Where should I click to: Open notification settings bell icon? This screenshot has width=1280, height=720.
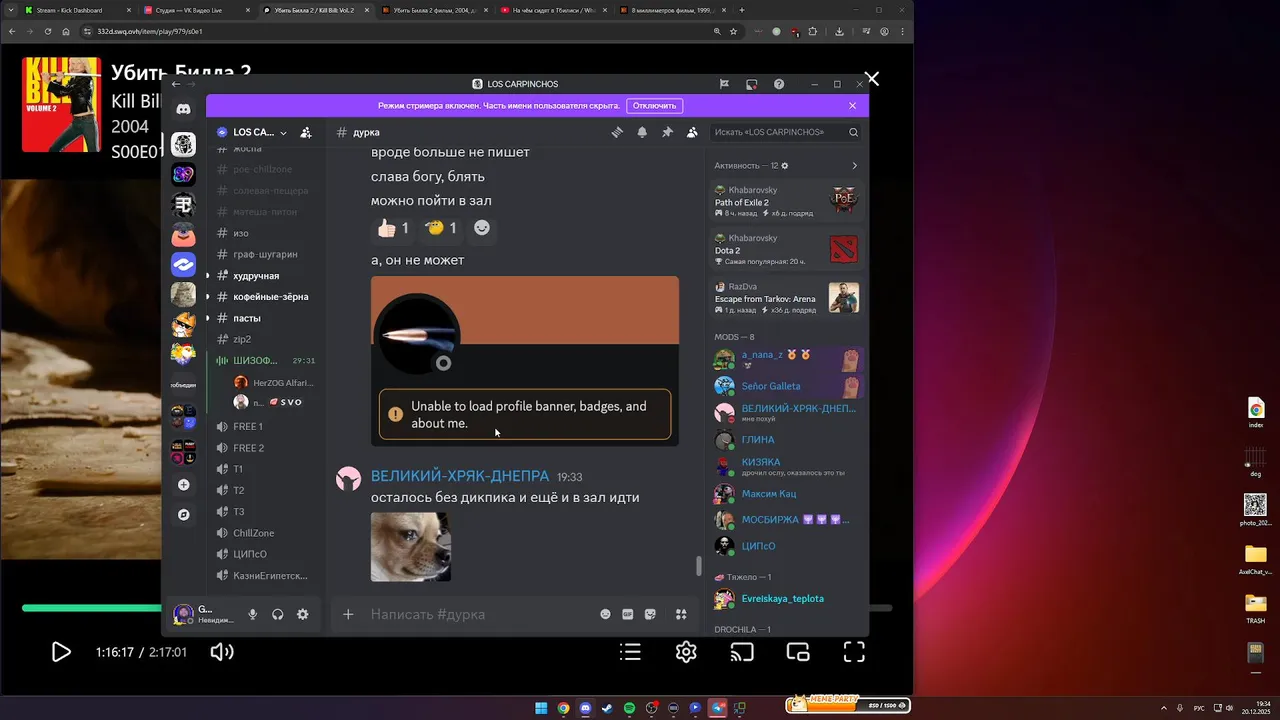click(642, 132)
